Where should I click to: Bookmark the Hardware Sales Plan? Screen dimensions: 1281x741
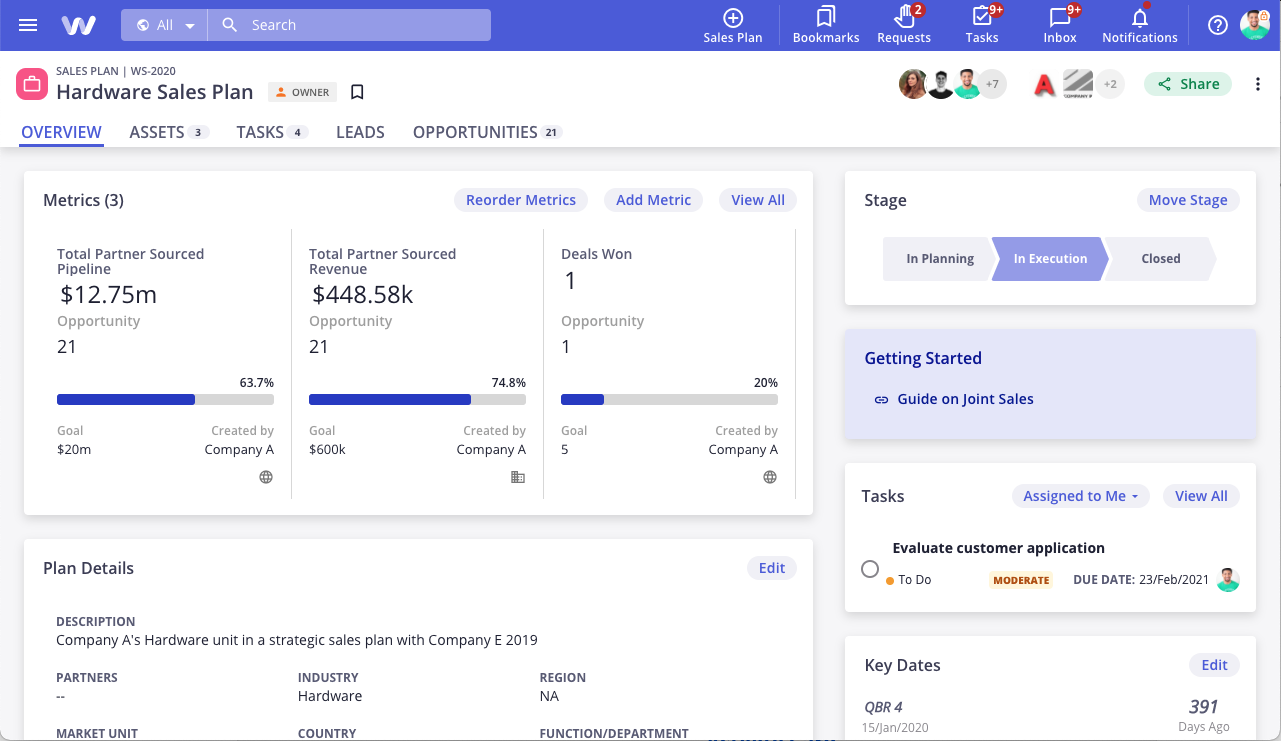coord(357,92)
